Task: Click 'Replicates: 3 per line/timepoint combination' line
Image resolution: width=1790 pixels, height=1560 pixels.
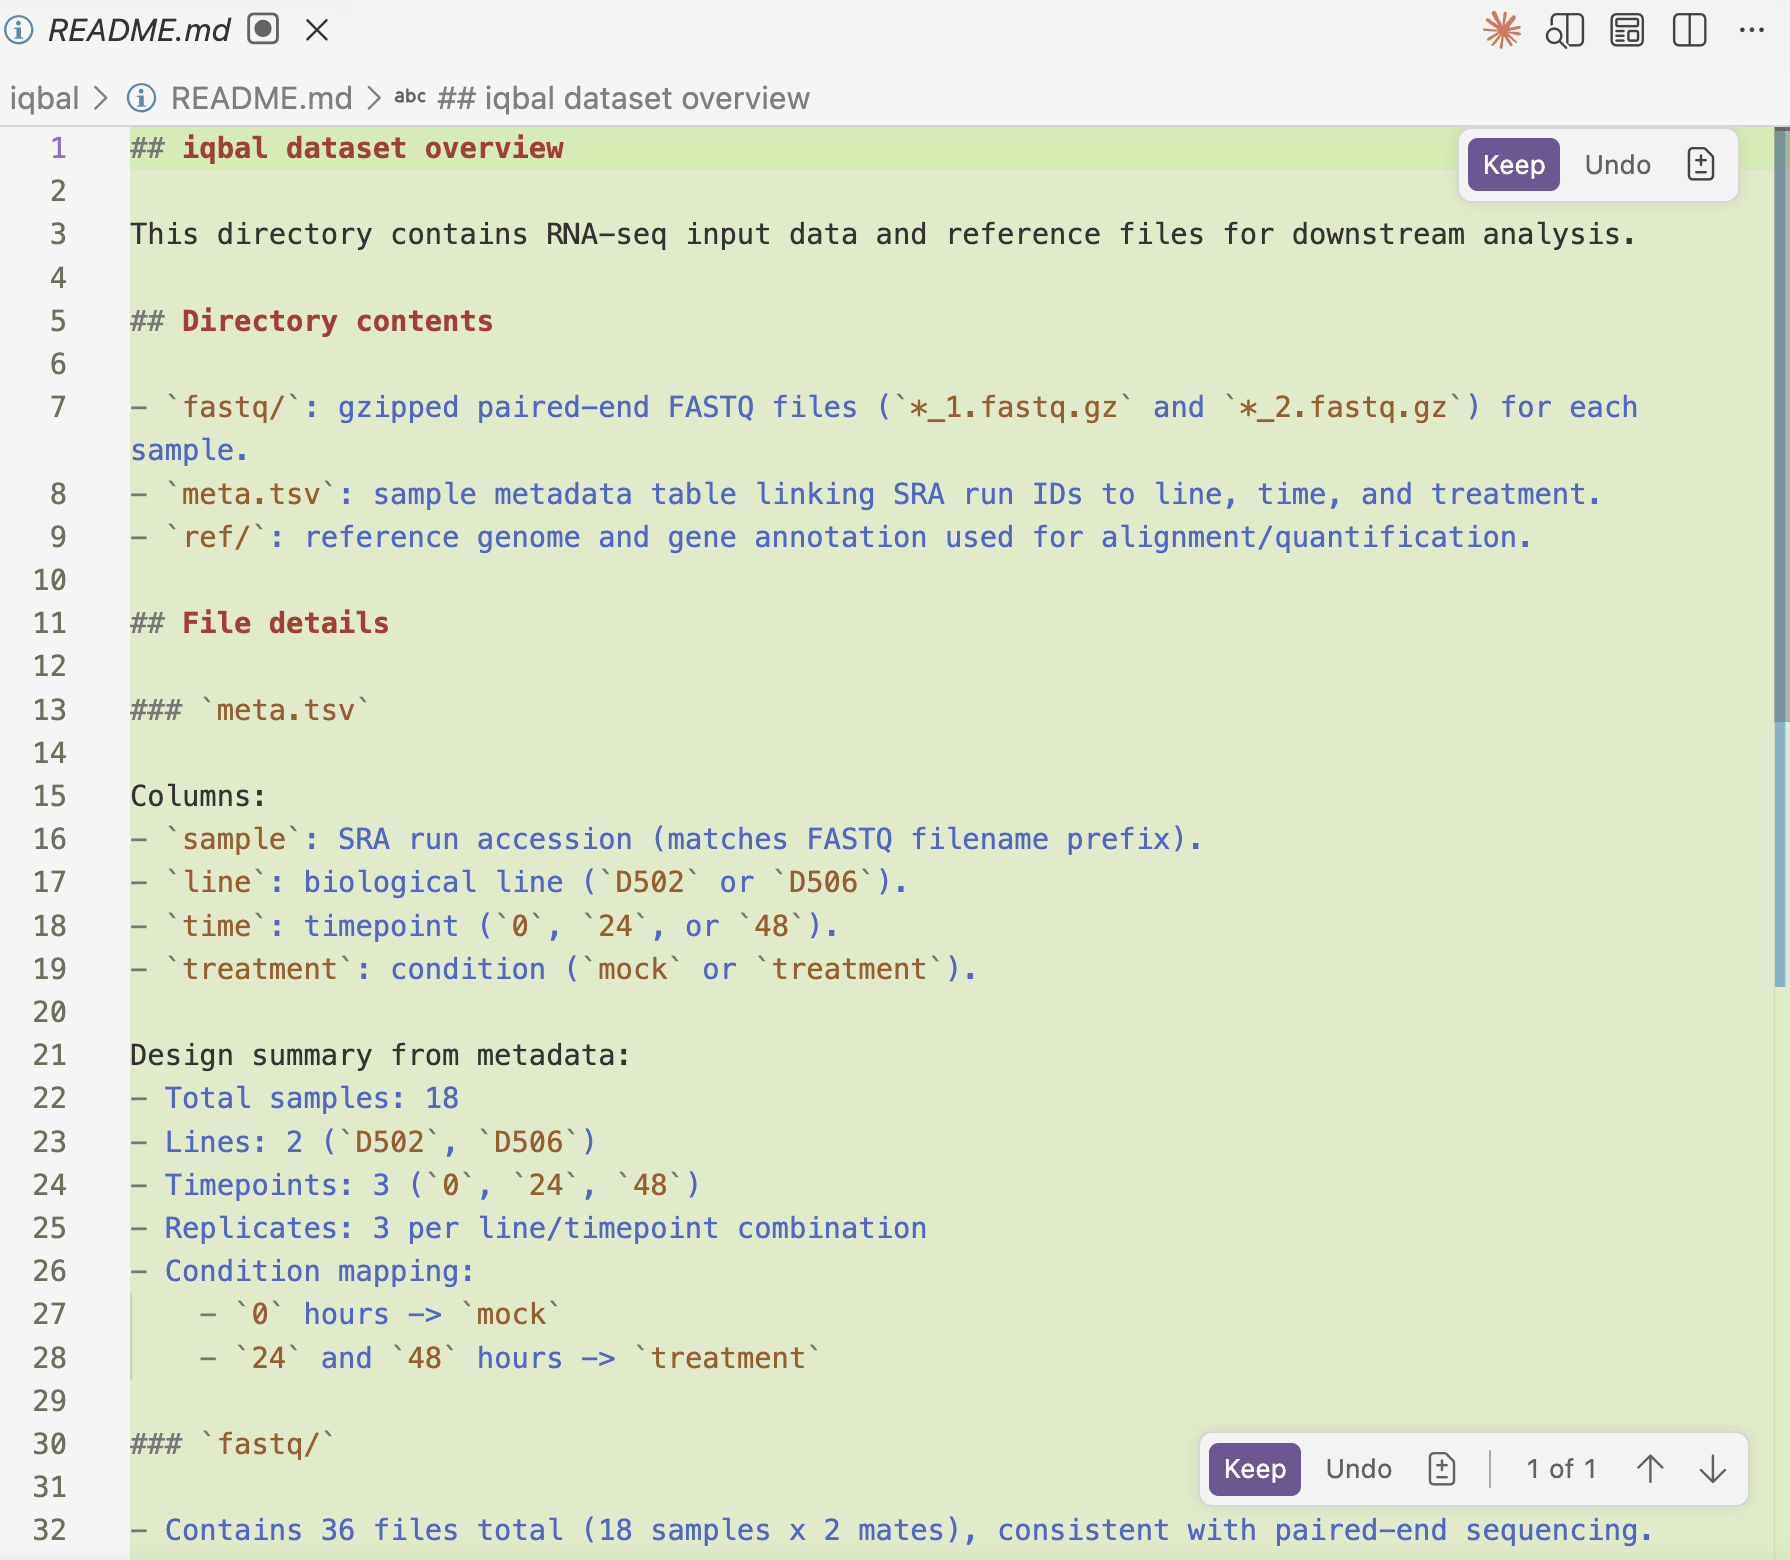Action: pyautogui.click(x=528, y=1228)
